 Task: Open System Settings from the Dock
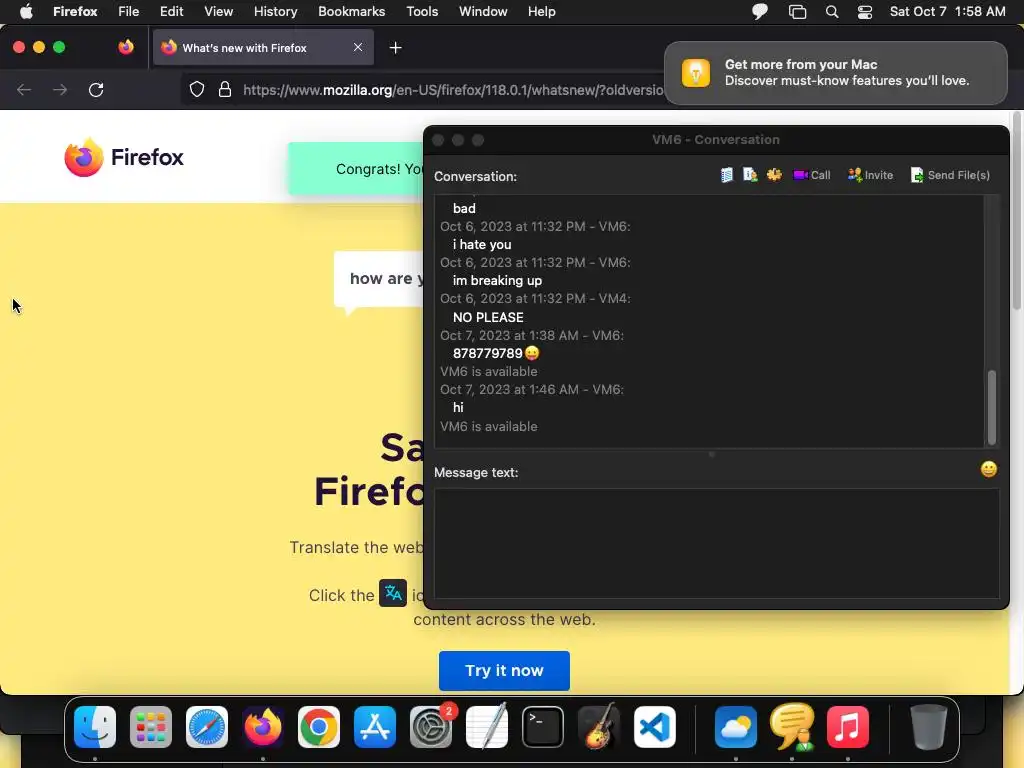(x=431, y=727)
